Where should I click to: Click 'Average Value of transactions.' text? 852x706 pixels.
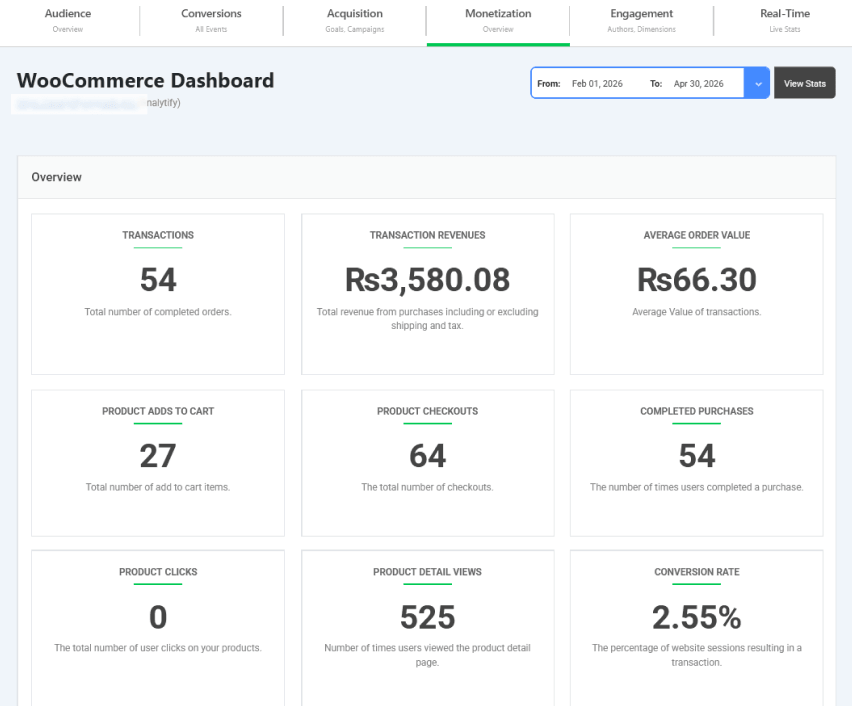click(697, 312)
